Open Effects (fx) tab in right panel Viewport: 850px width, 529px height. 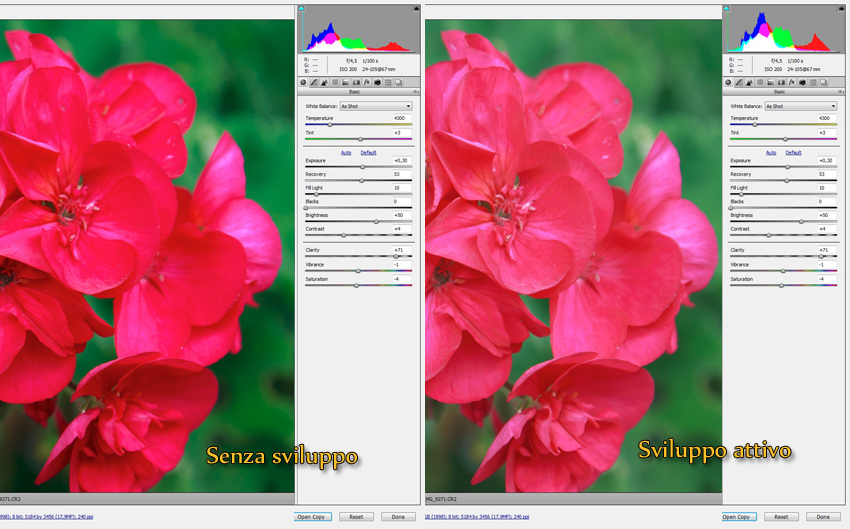pos(791,82)
